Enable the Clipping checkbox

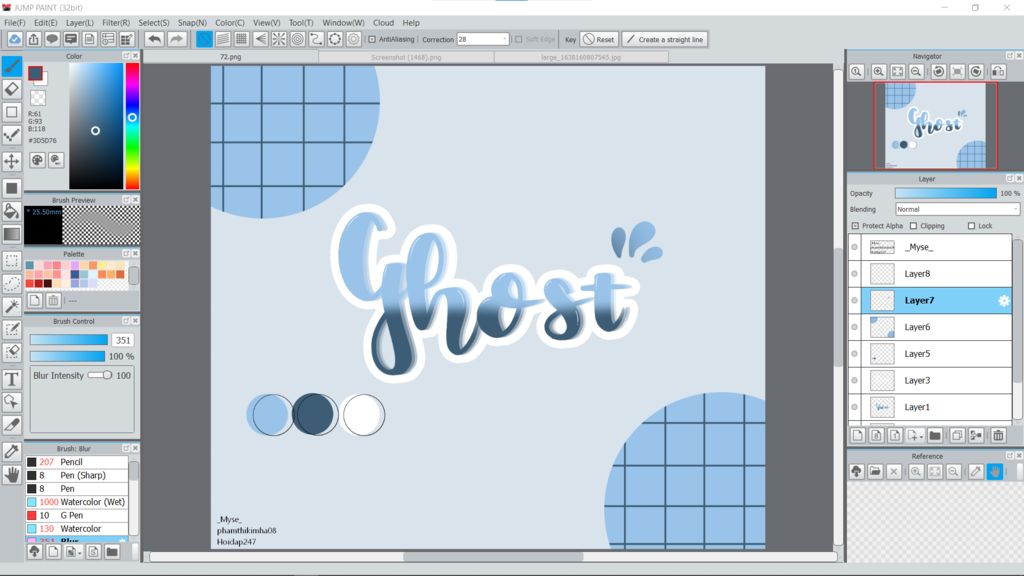[x=914, y=226]
